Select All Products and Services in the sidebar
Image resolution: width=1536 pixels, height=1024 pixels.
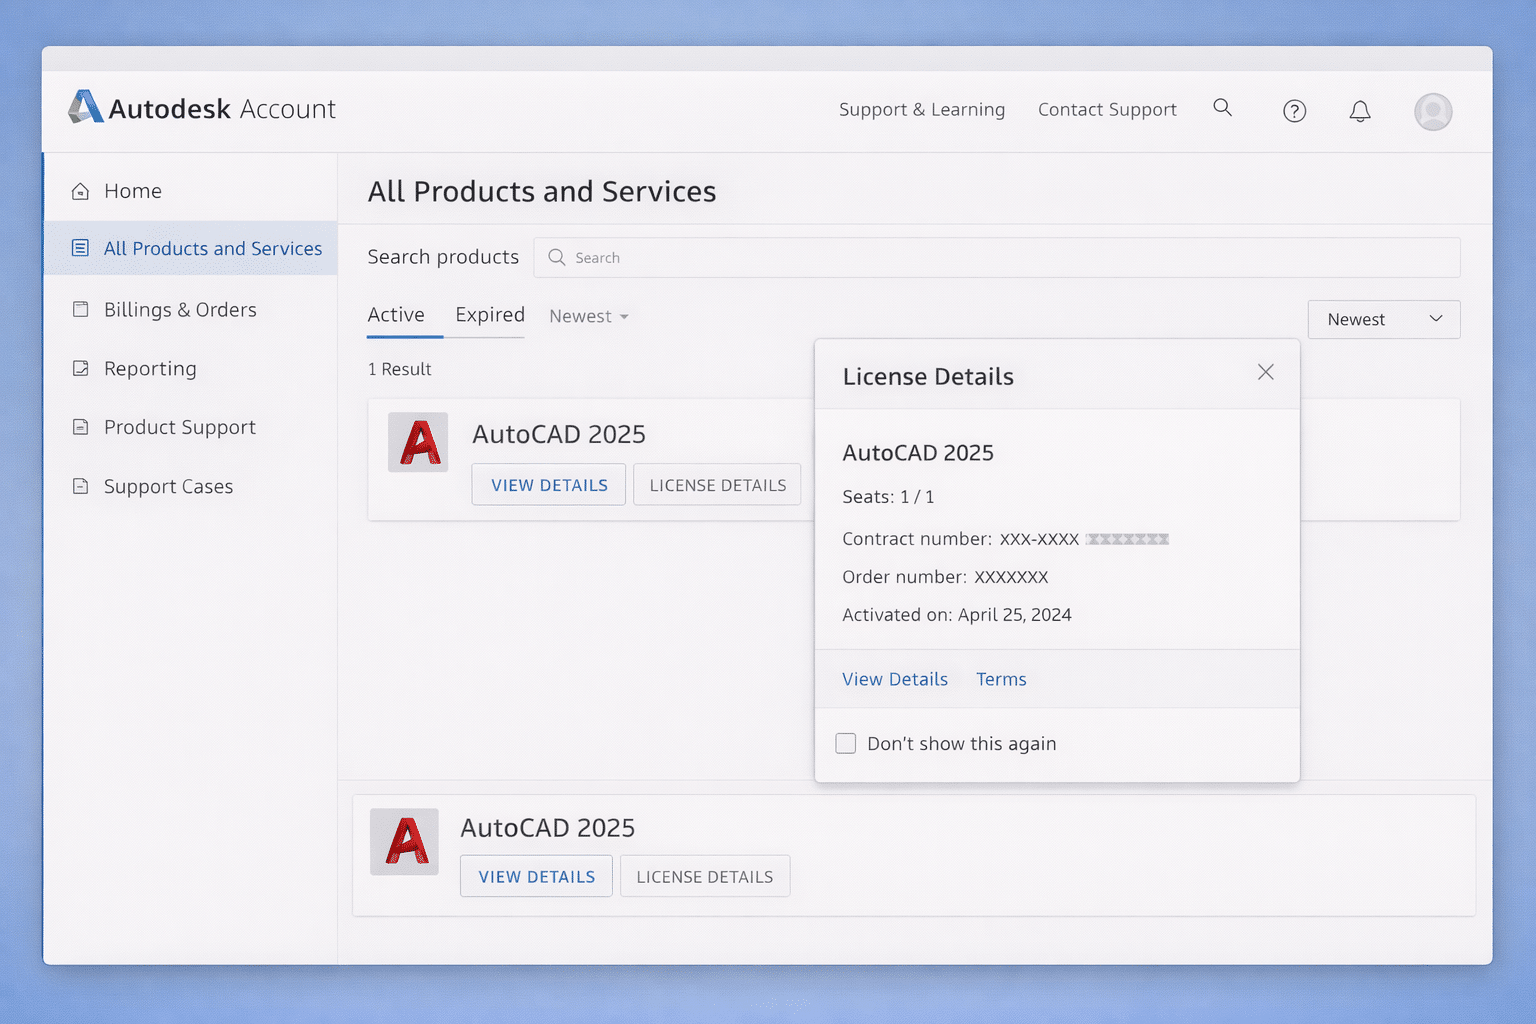point(212,248)
